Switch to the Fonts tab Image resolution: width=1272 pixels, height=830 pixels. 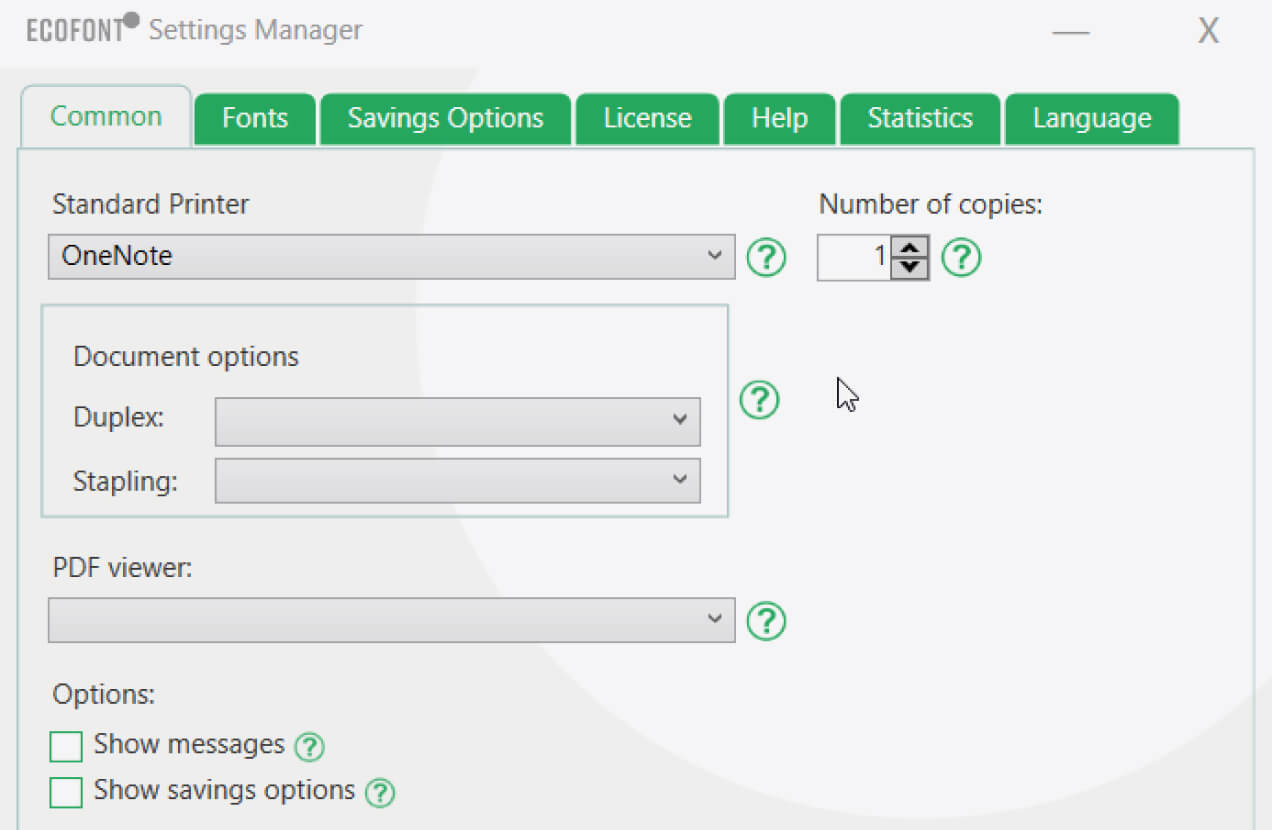[254, 118]
